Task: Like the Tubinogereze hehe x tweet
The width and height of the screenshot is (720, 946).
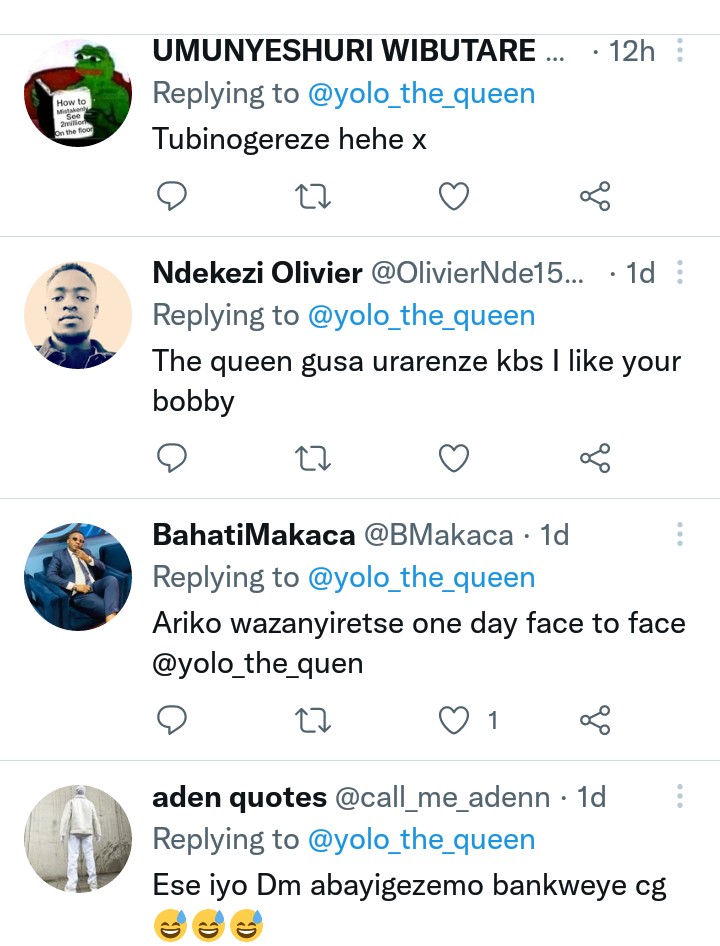Action: (x=455, y=196)
